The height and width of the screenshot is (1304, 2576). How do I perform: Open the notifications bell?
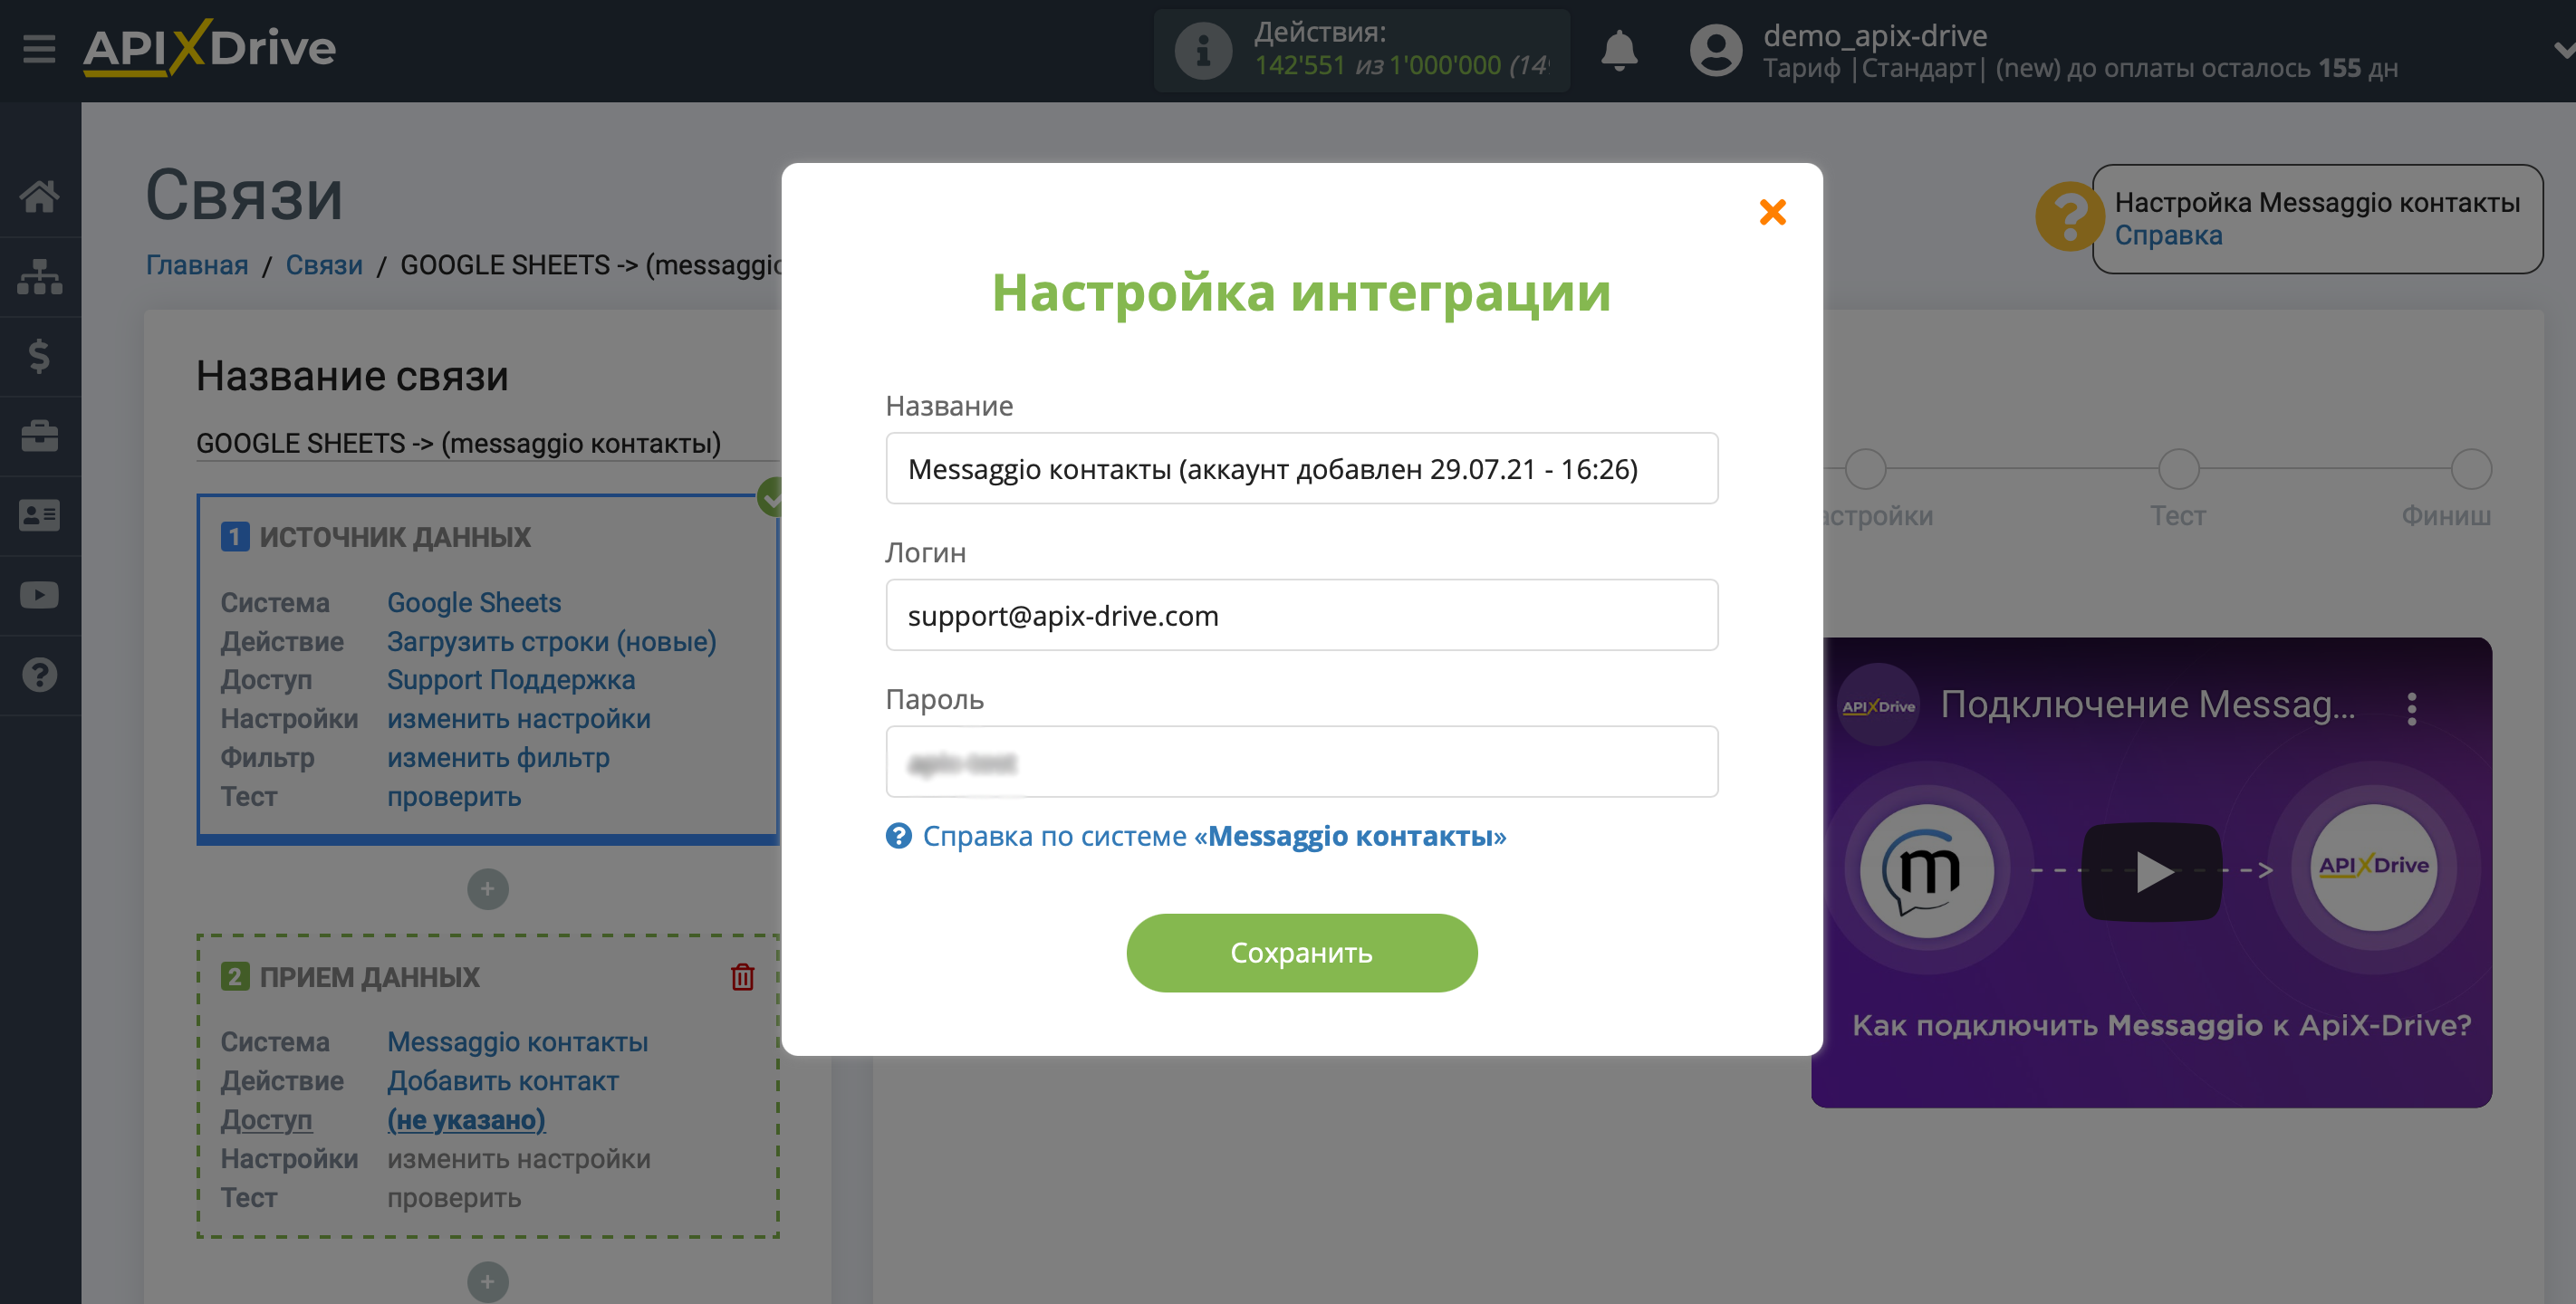click(1619, 50)
